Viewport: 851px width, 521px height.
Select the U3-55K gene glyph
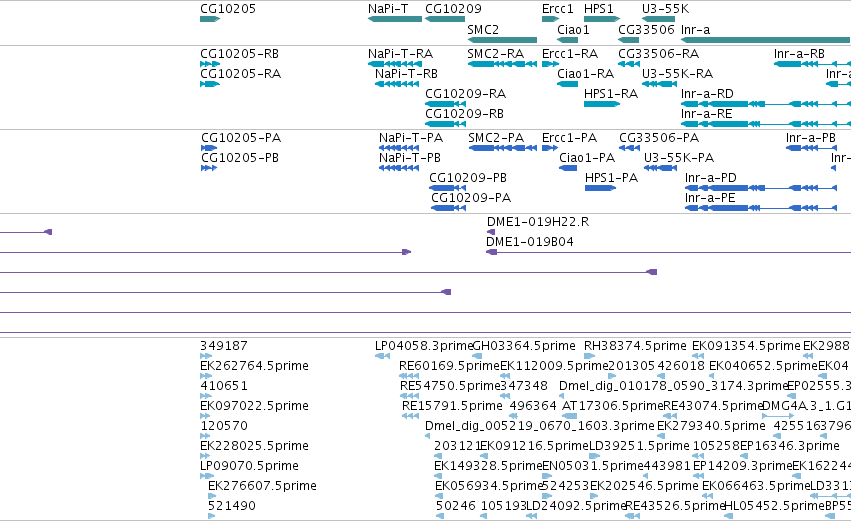pos(658,19)
